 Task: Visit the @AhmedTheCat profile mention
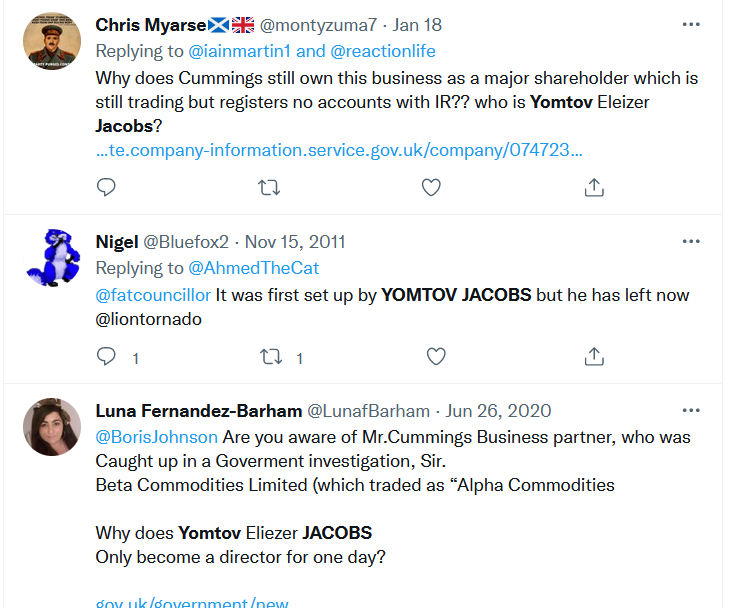[254, 268]
